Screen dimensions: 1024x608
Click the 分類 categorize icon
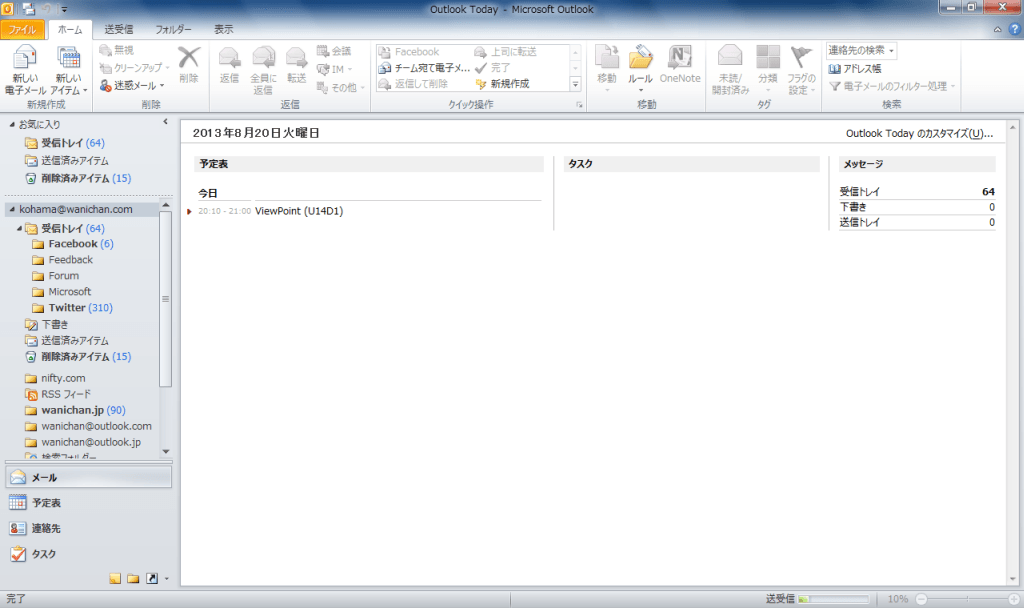(x=767, y=57)
